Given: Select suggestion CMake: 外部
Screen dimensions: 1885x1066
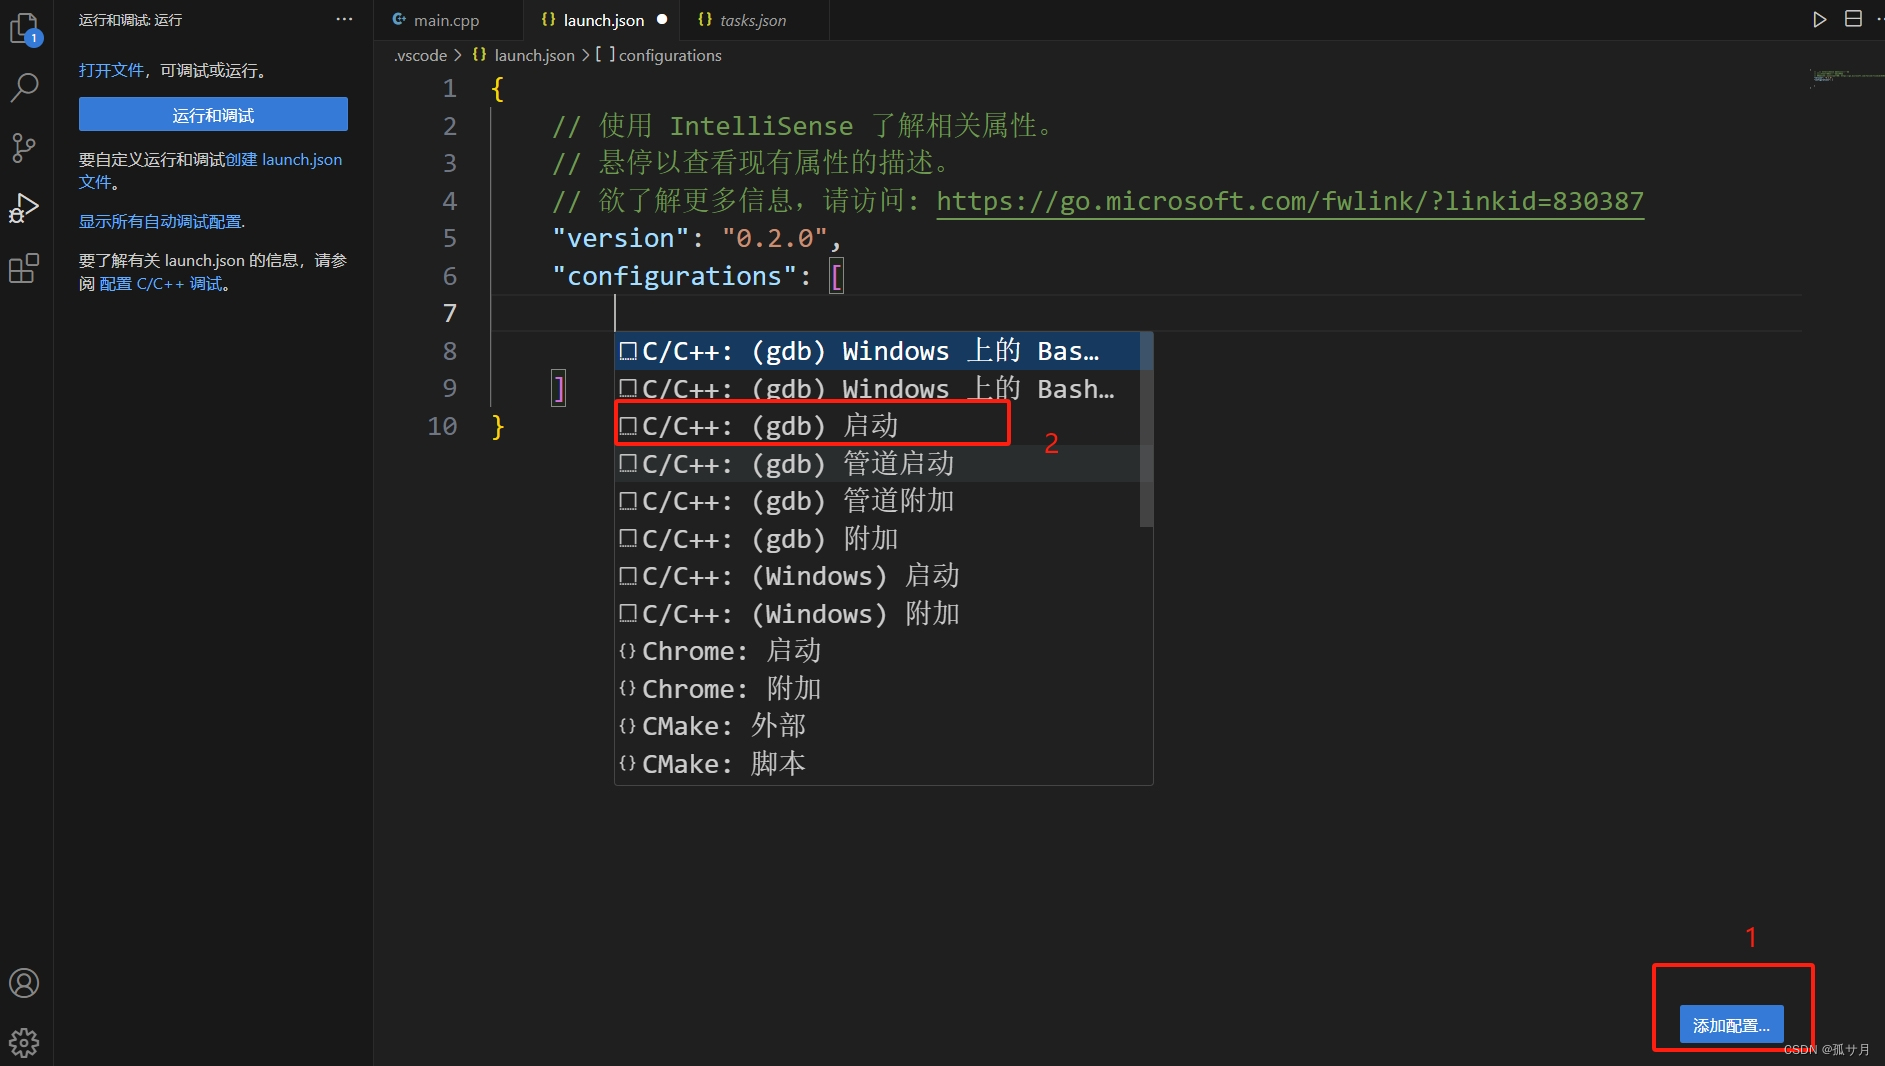Looking at the screenshot, I should [877, 726].
